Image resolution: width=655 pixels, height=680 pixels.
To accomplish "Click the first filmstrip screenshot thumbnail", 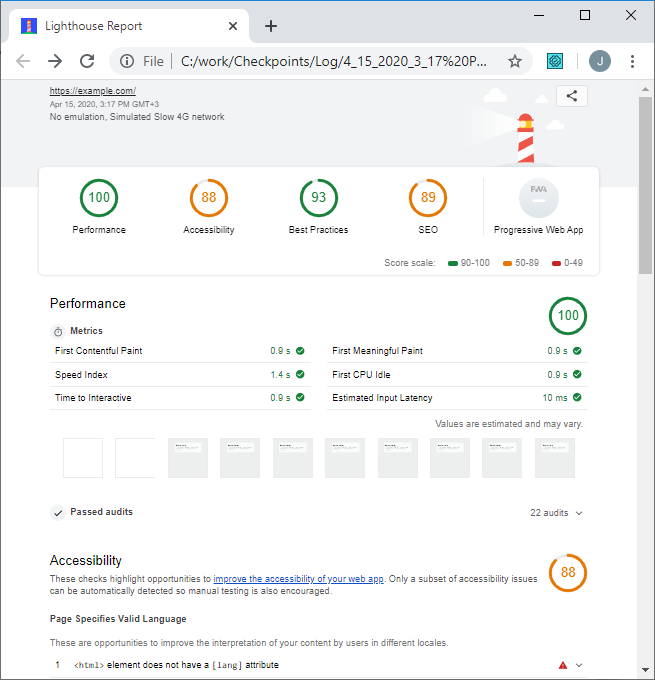I will click(x=83, y=458).
